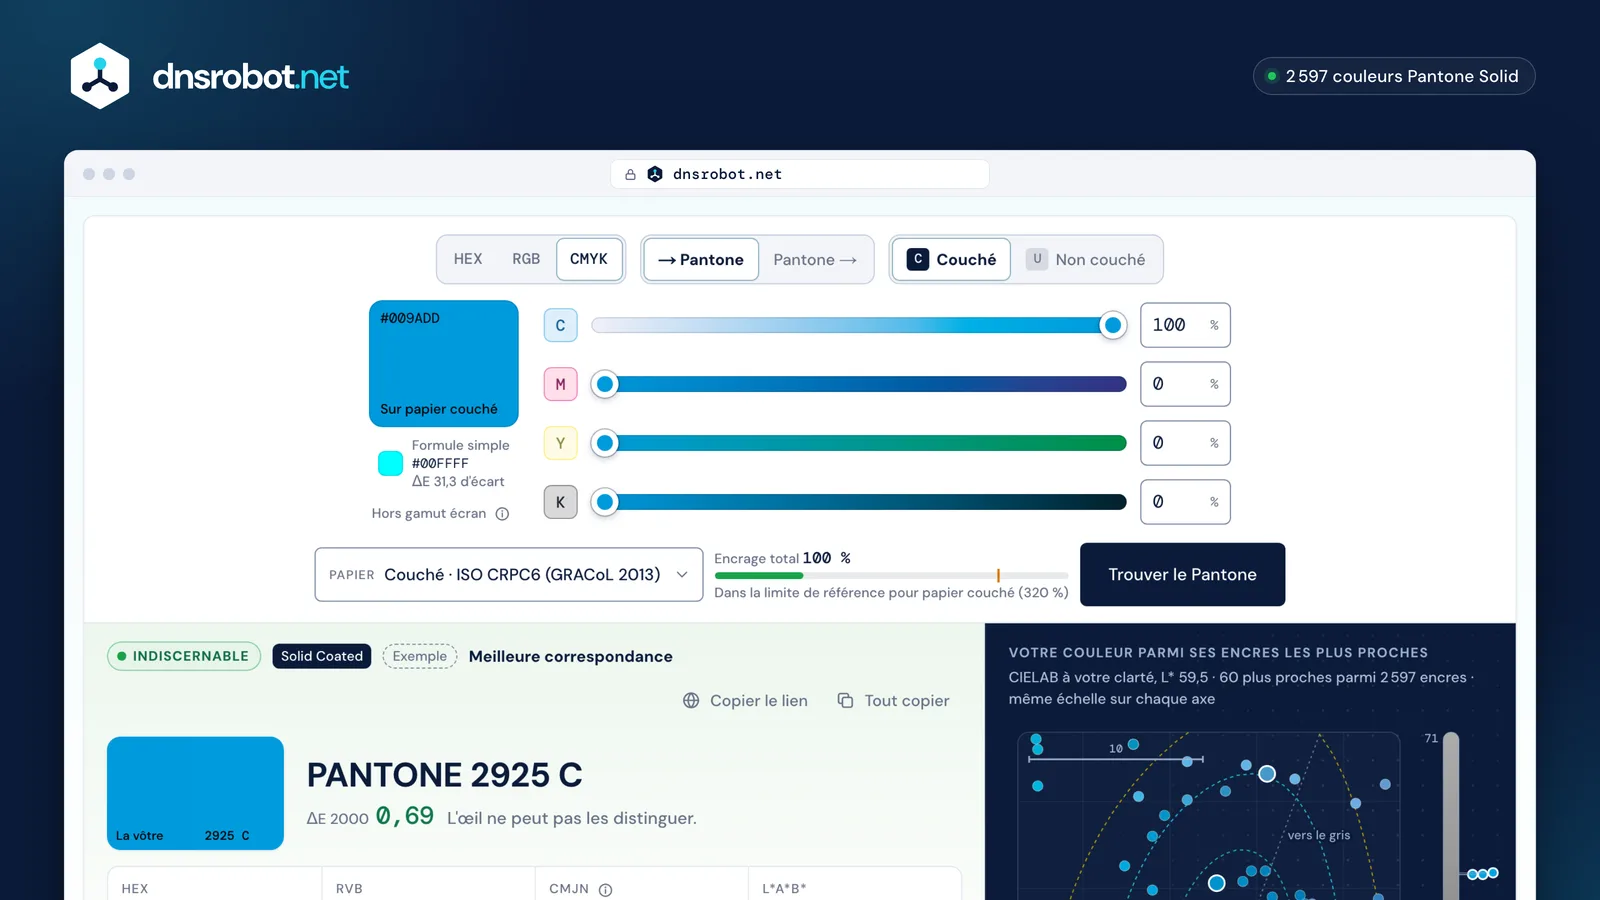Select CMYK input mode
The height and width of the screenshot is (900, 1600).
click(x=589, y=259)
